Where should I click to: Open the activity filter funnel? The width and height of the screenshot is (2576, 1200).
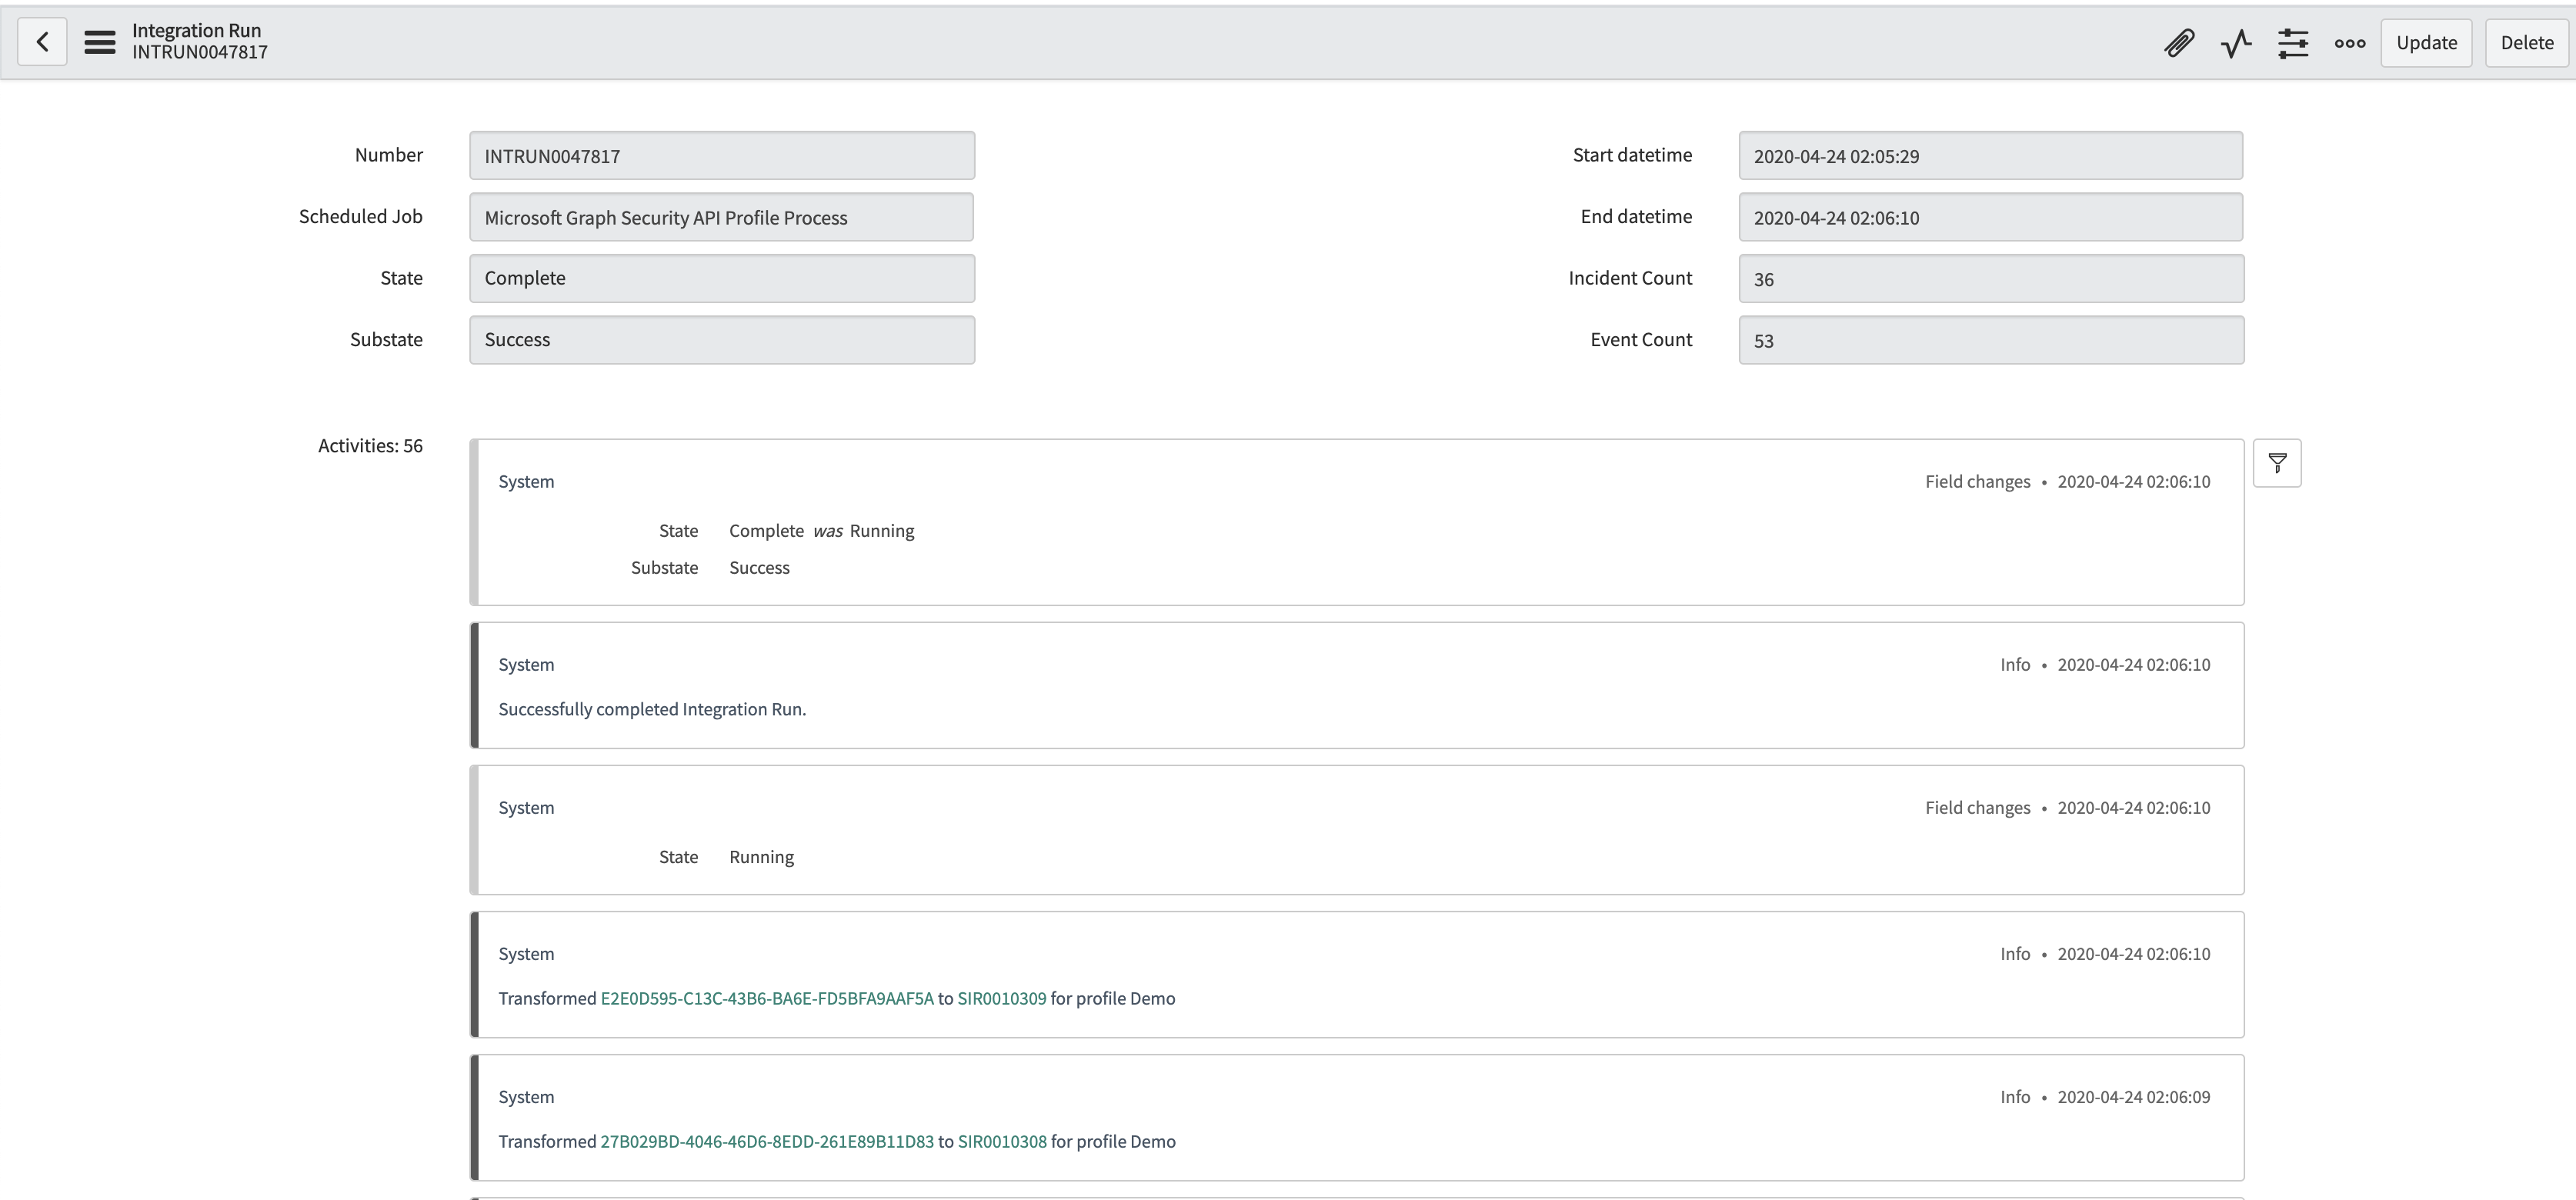point(2277,463)
